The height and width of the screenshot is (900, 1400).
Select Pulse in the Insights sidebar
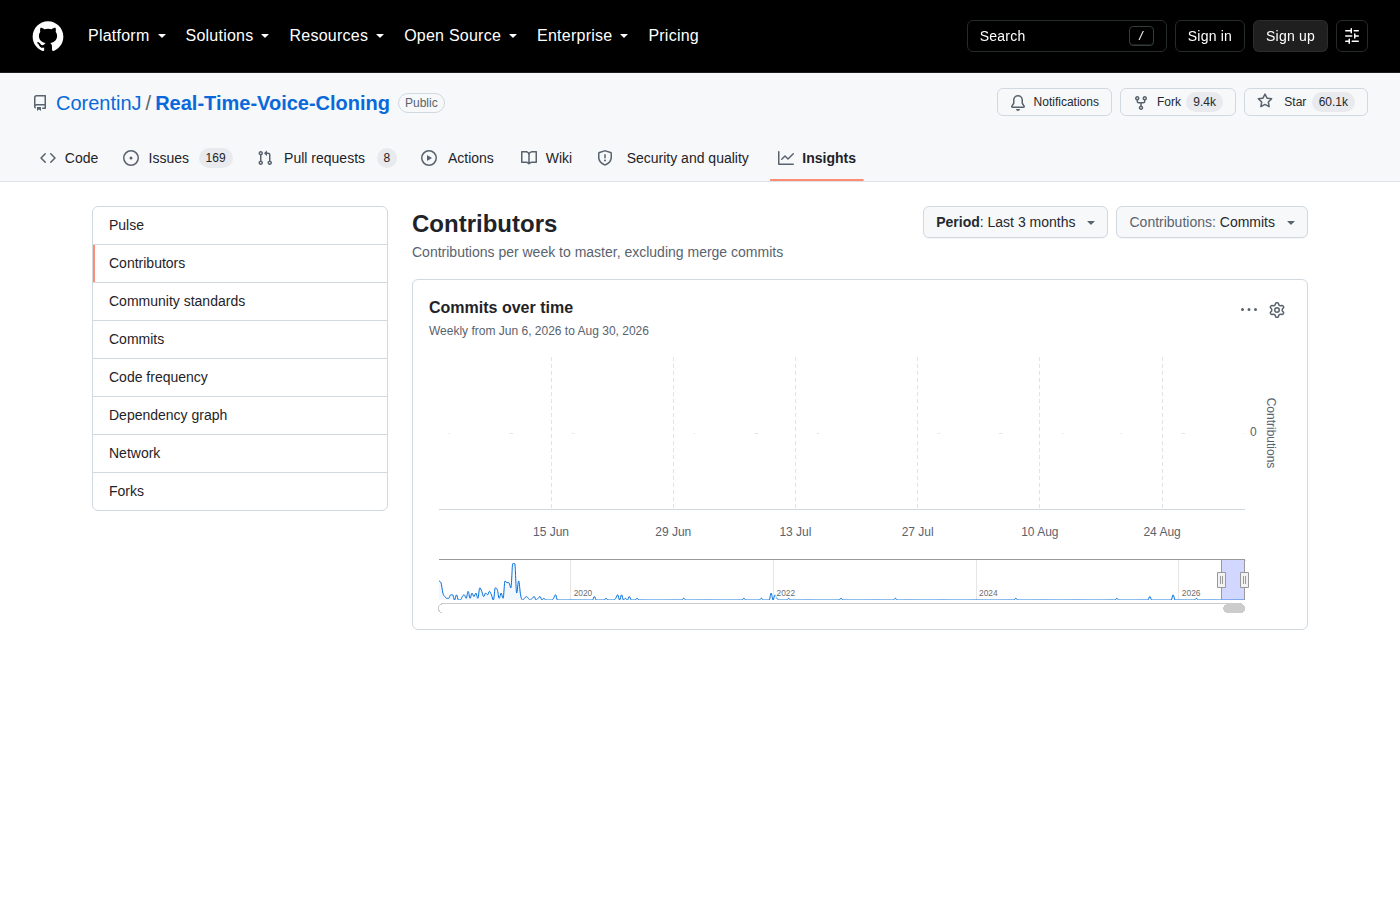240,225
